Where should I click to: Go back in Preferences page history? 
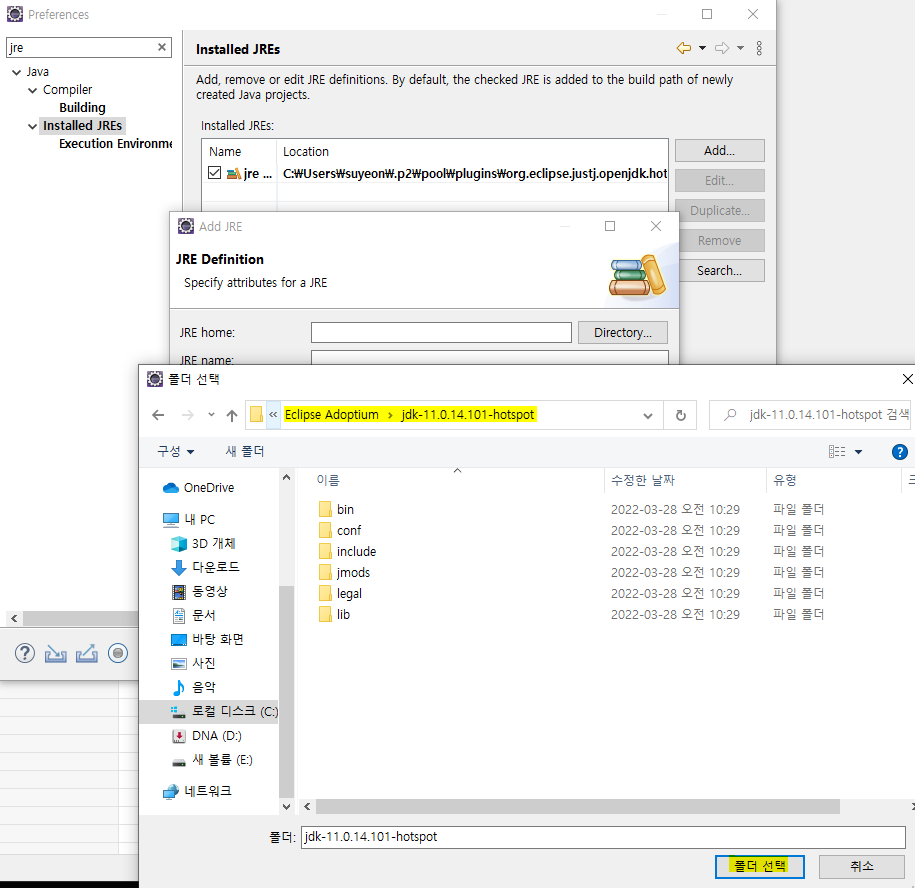pyautogui.click(x=683, y=48)
